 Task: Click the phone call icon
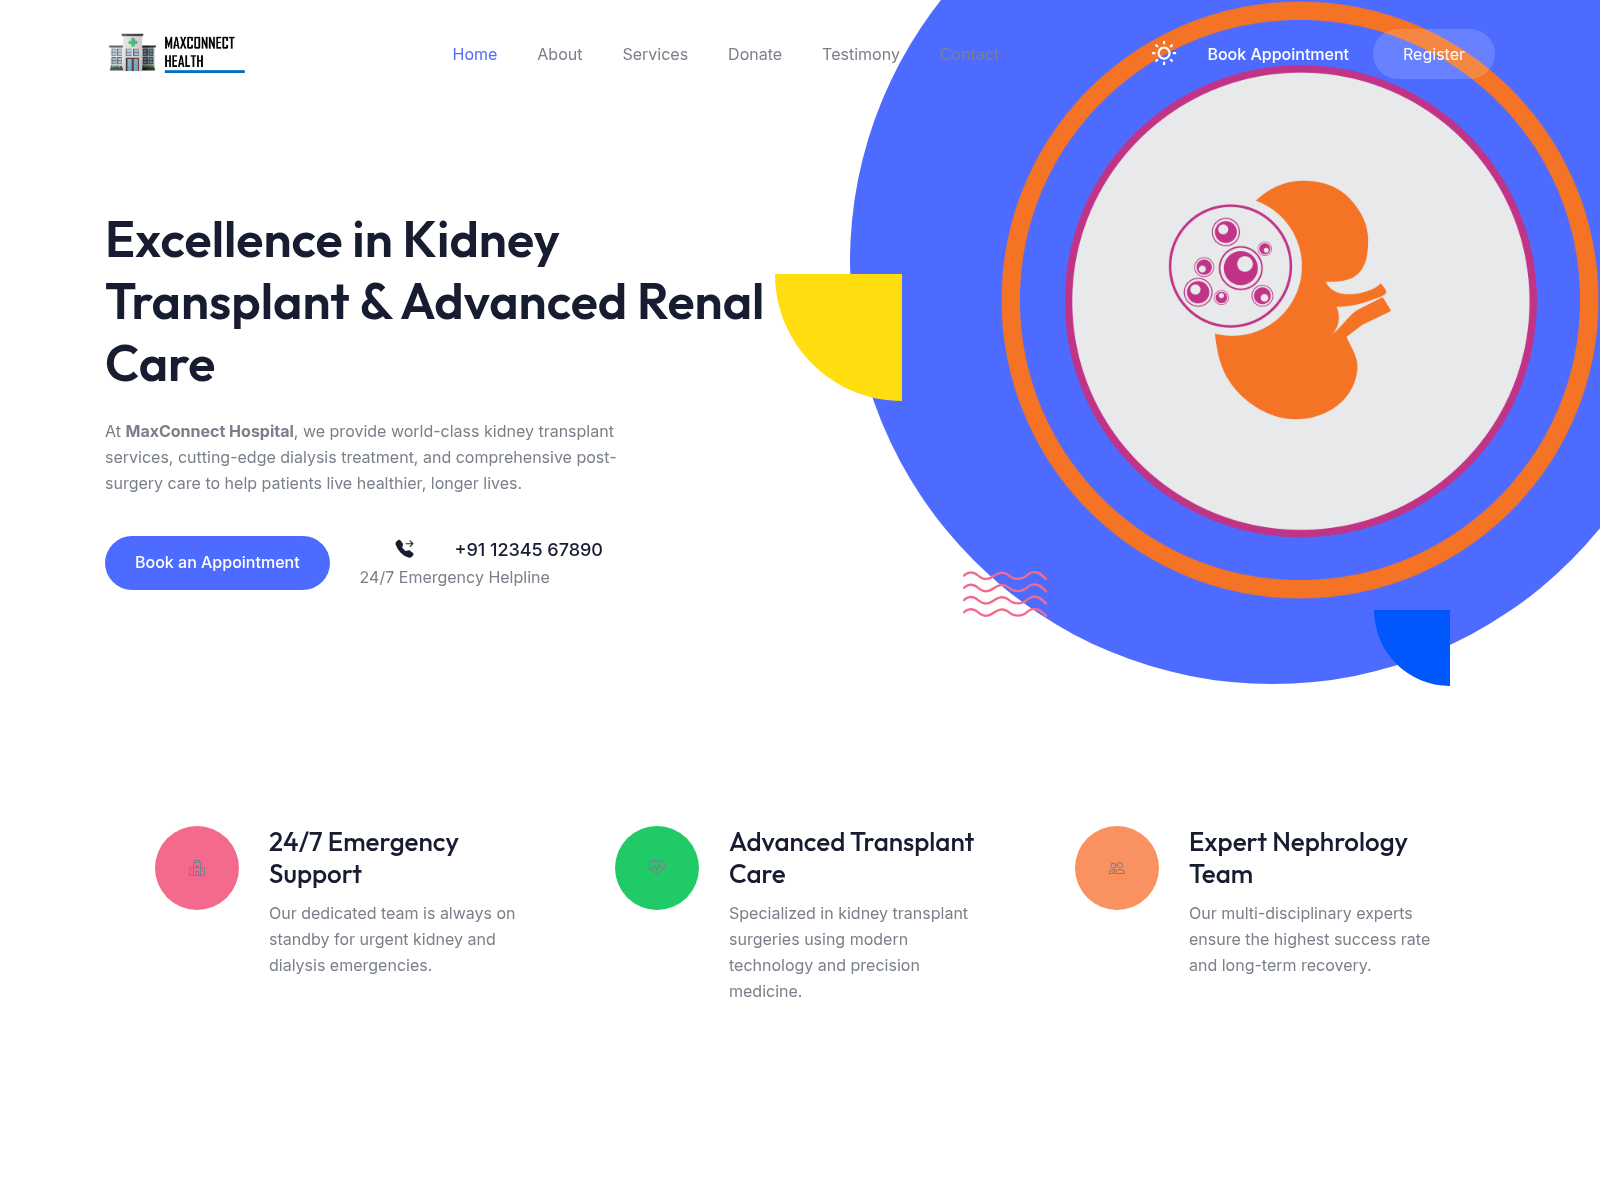404,548
